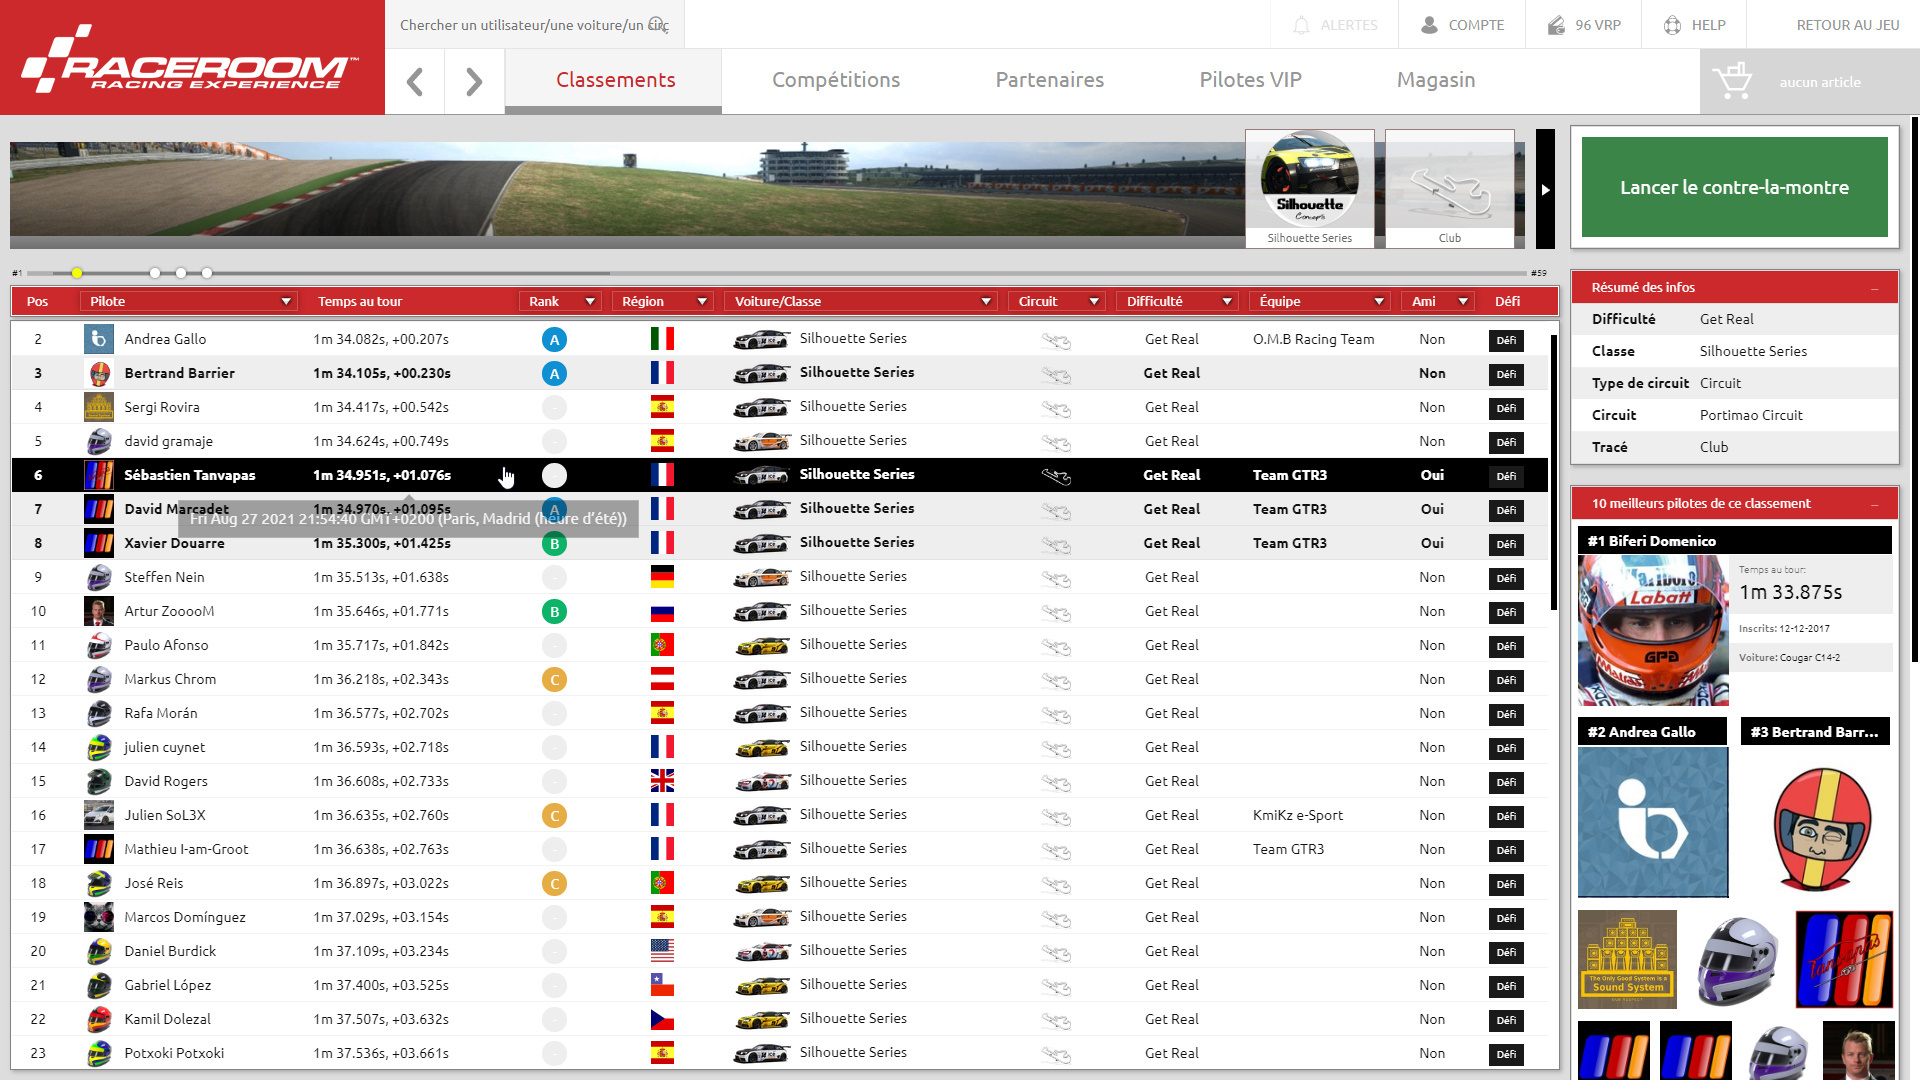The image size is (1920, 1080).
Task: Open the Voiture/Classe filter dropdown
Action: [x=986, y=301]
